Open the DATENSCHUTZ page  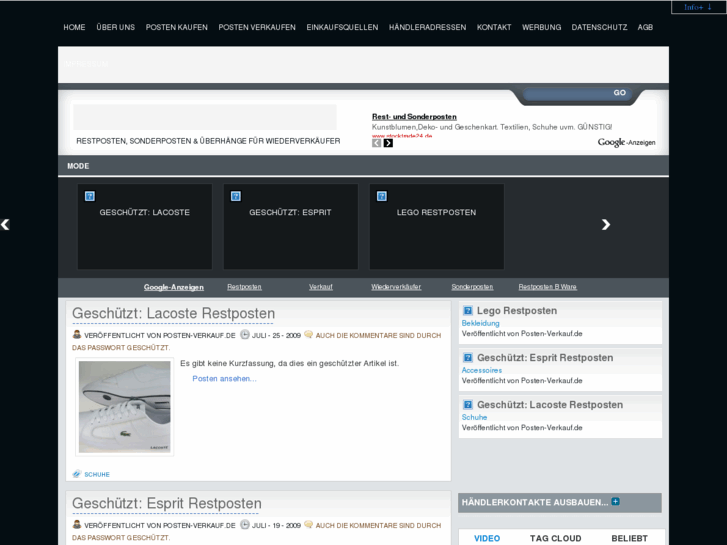(x=599, y=27)
